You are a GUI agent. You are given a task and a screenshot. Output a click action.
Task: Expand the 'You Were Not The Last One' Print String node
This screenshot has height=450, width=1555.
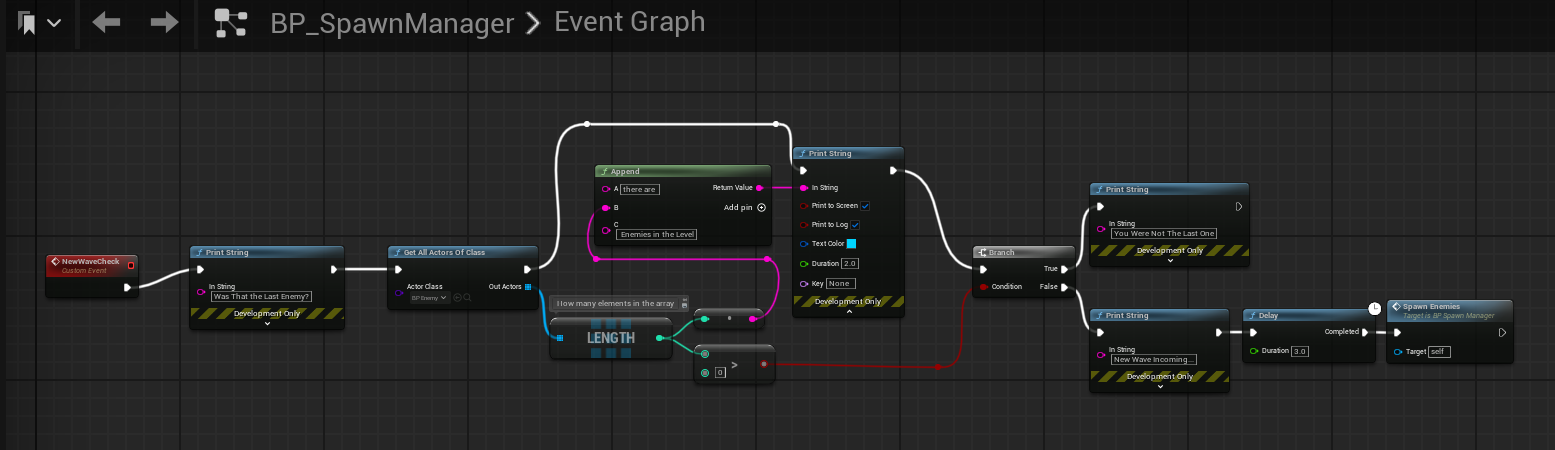1170,260
